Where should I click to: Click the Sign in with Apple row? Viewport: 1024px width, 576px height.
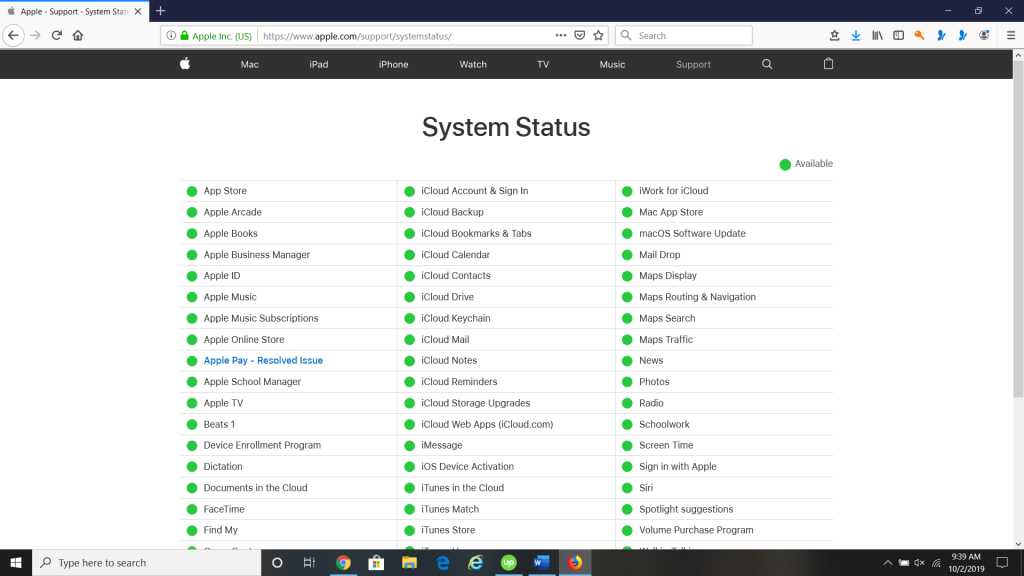coord(724,466)
